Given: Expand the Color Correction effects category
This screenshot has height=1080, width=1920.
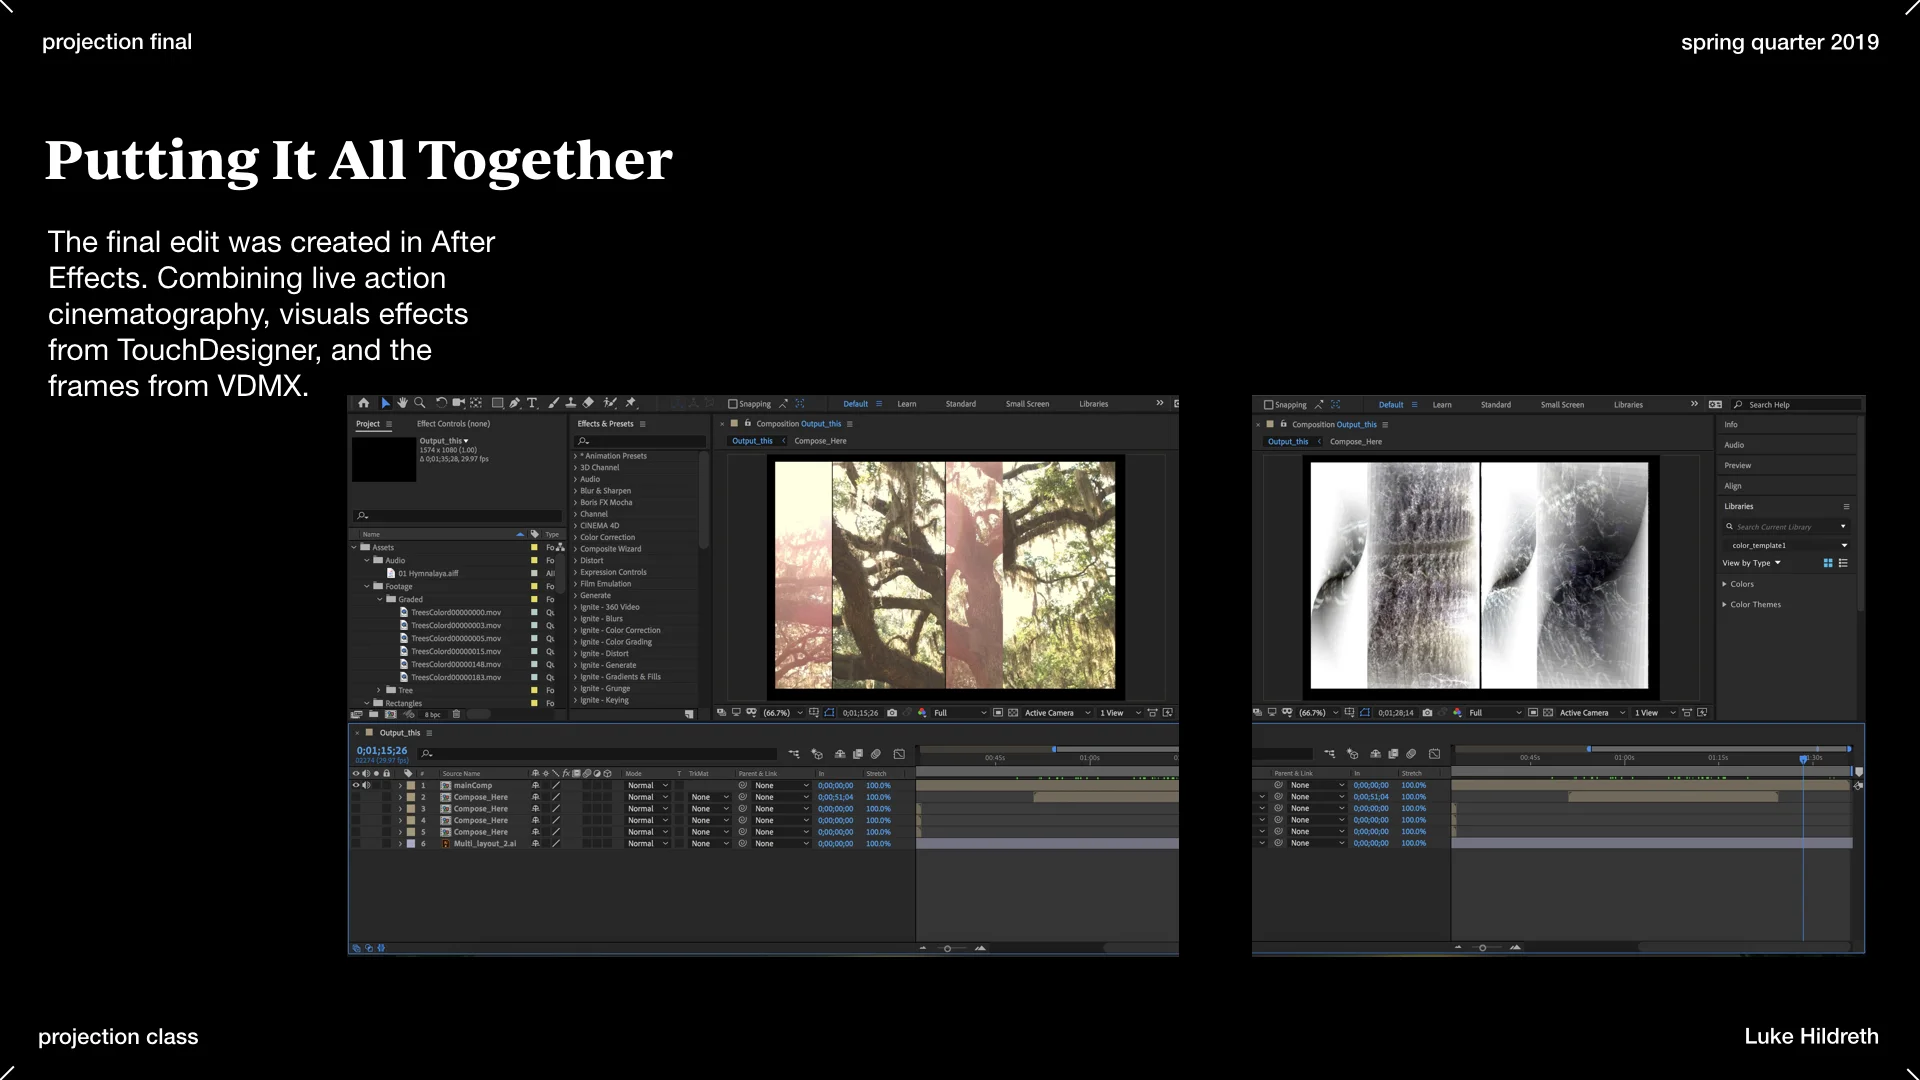Looking at the screenshot, I should (576, 537).
